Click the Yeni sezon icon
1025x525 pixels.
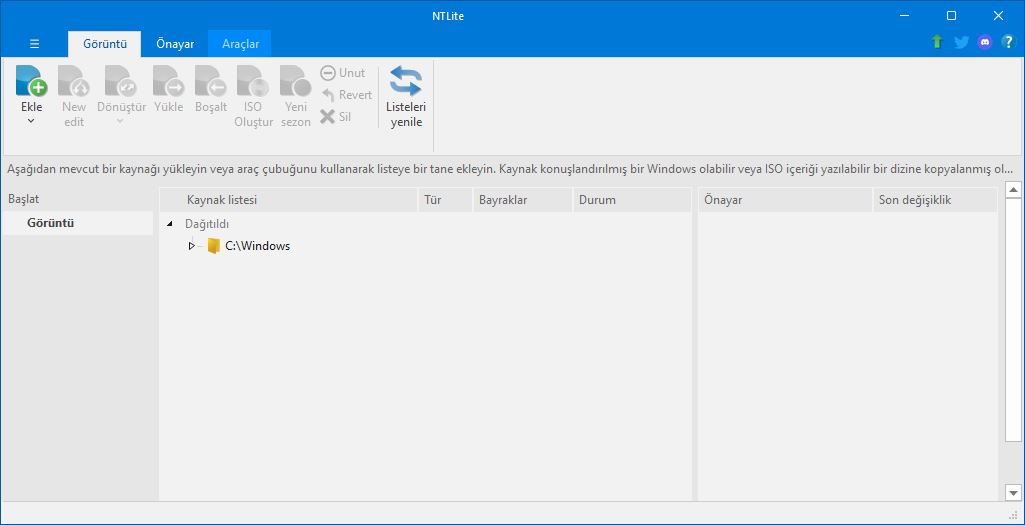click(295, 81)
